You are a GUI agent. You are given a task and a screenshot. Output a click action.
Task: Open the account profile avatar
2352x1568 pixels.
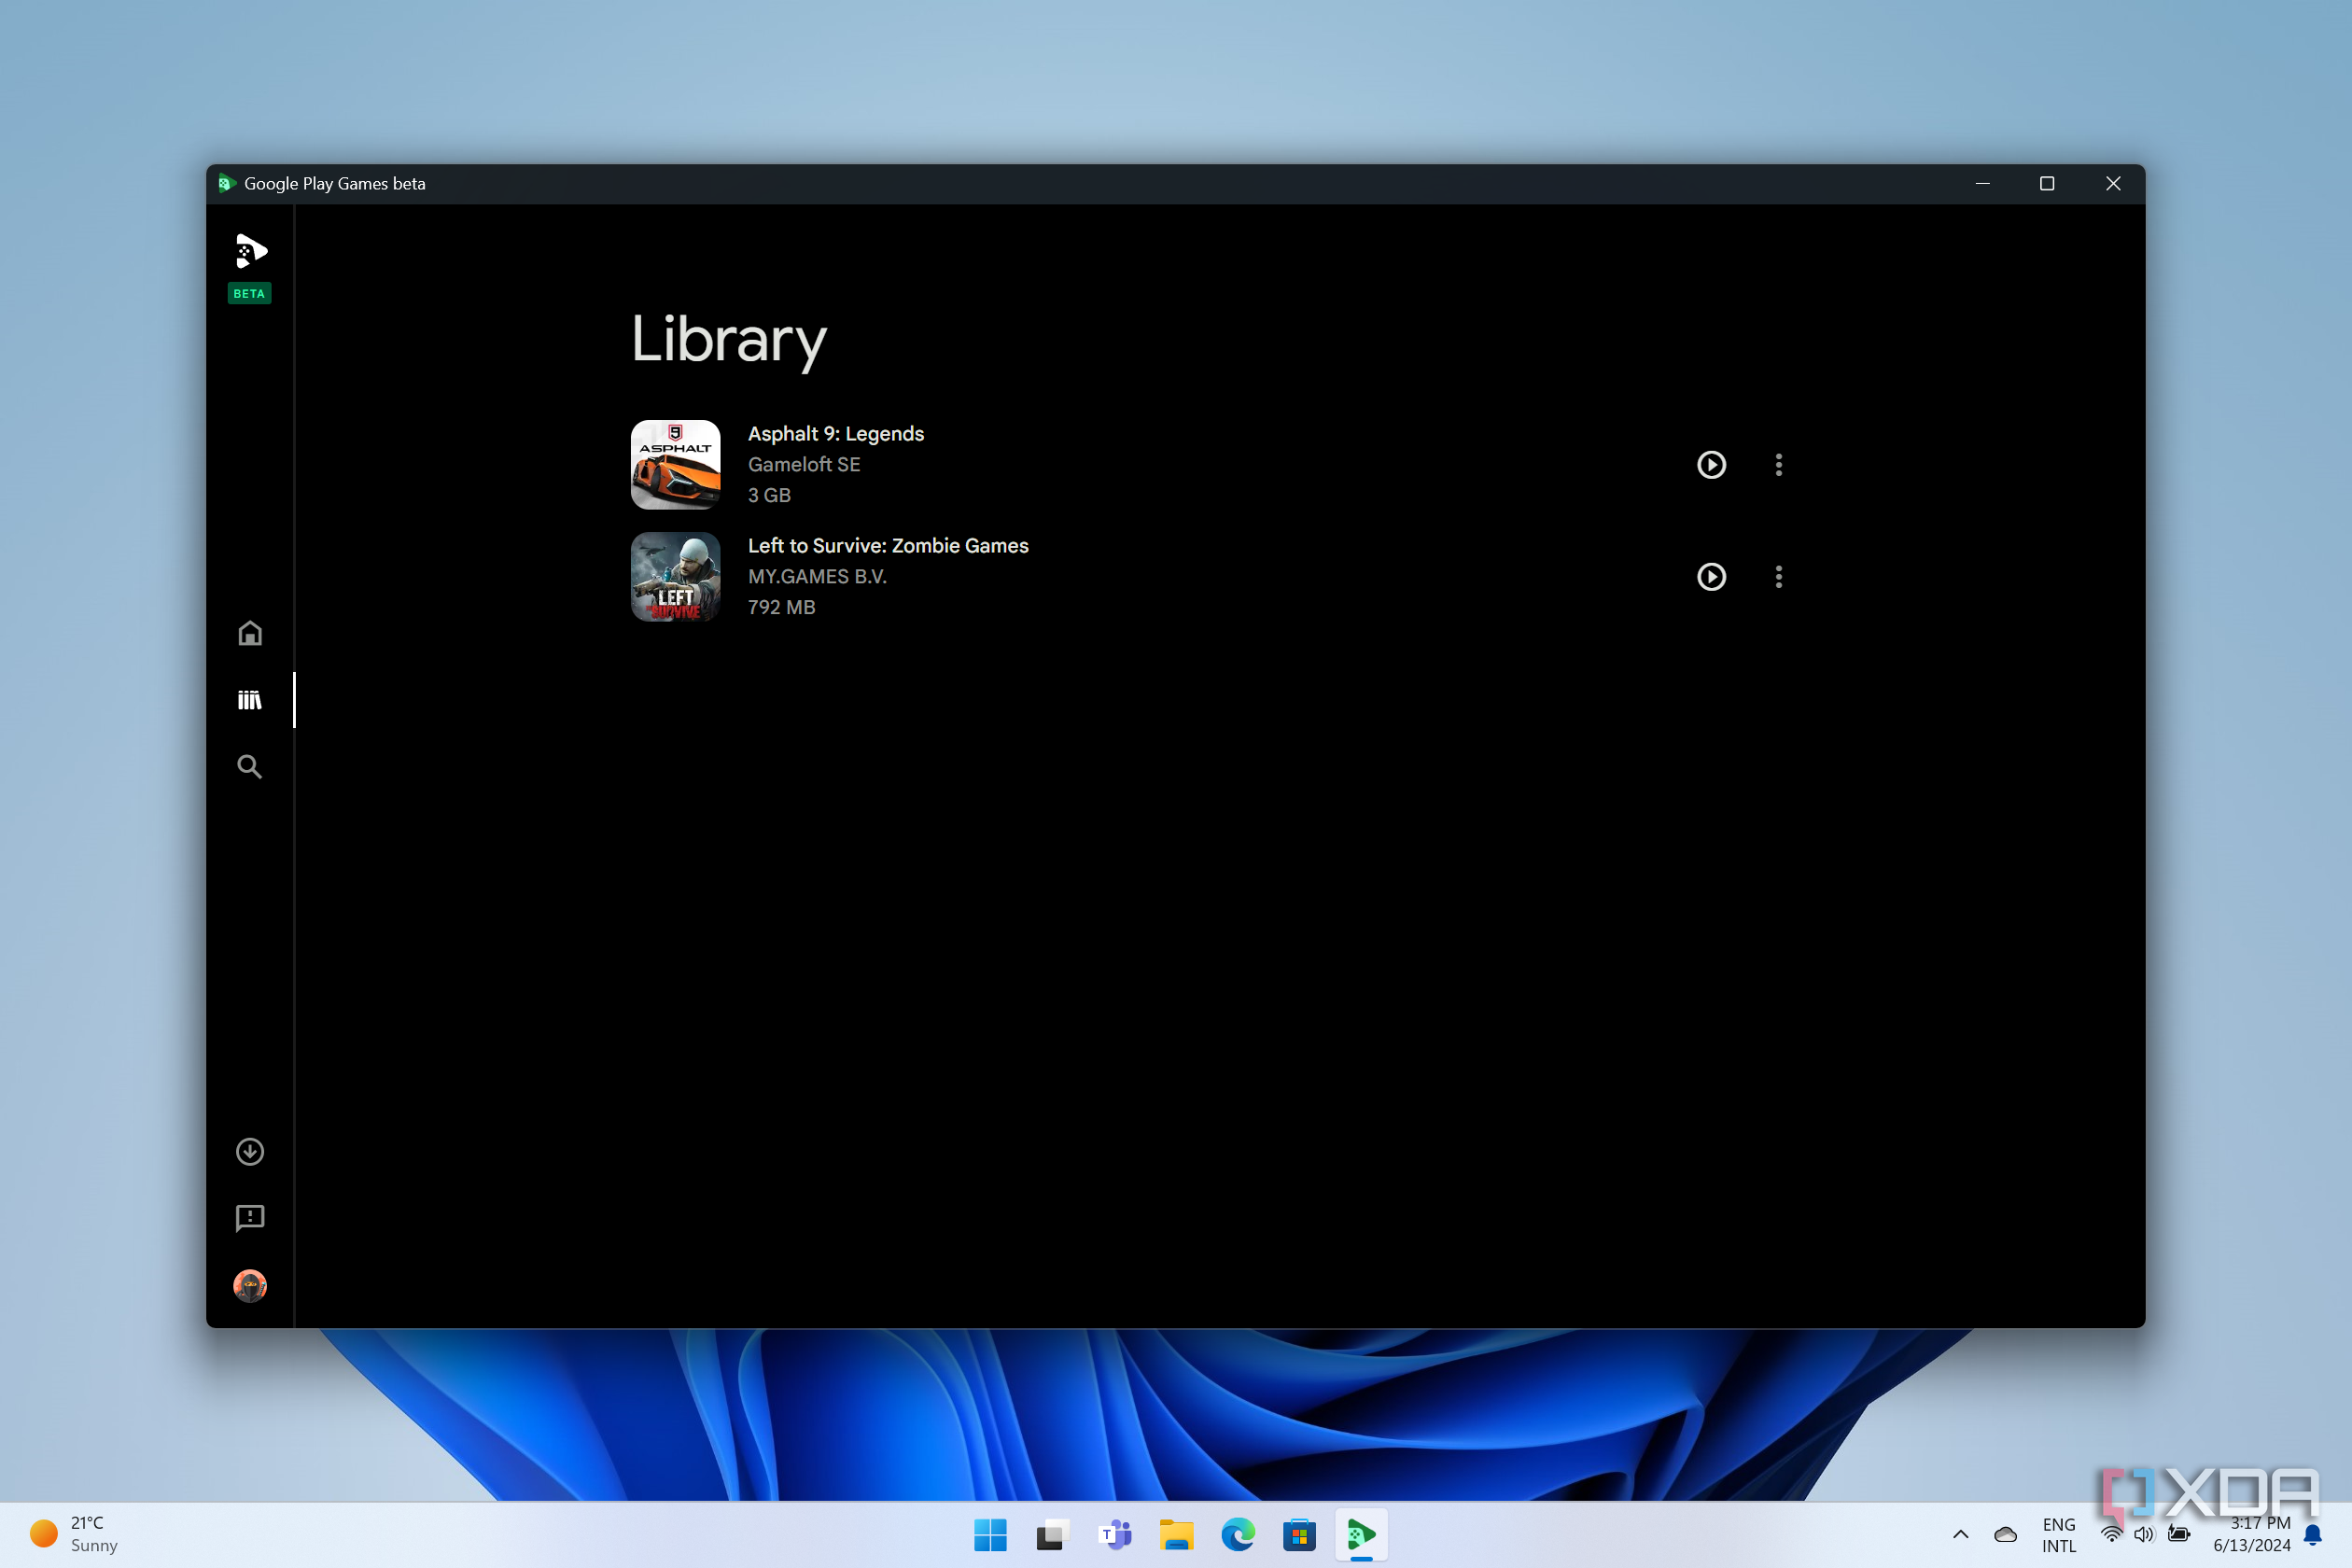point(250,1285)
